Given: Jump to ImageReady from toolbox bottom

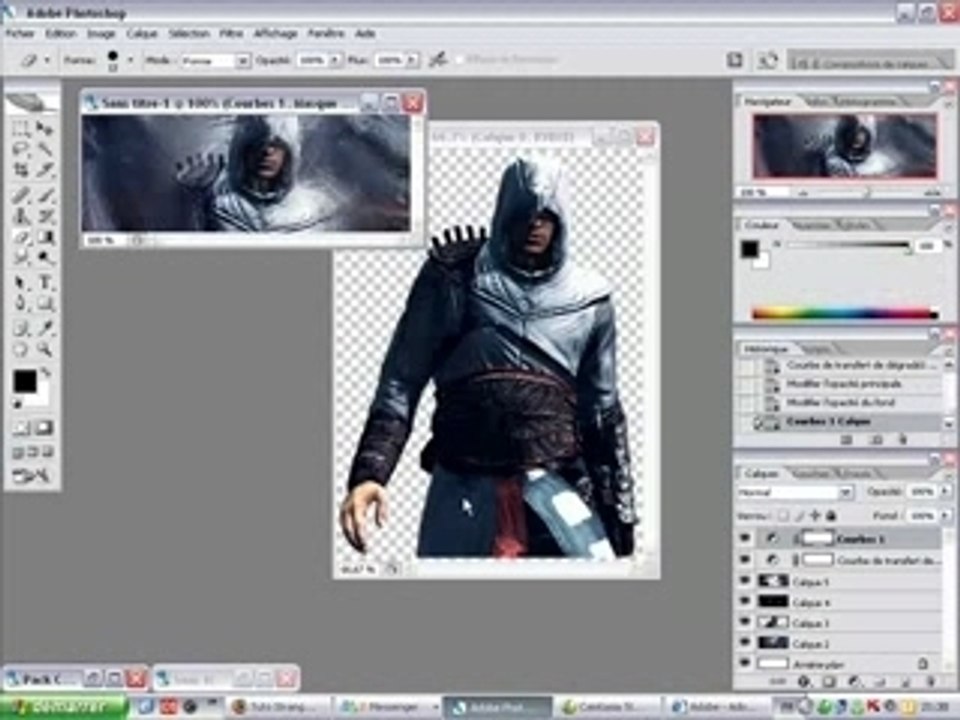Looking at the screenshot, I should click(31, 475).
